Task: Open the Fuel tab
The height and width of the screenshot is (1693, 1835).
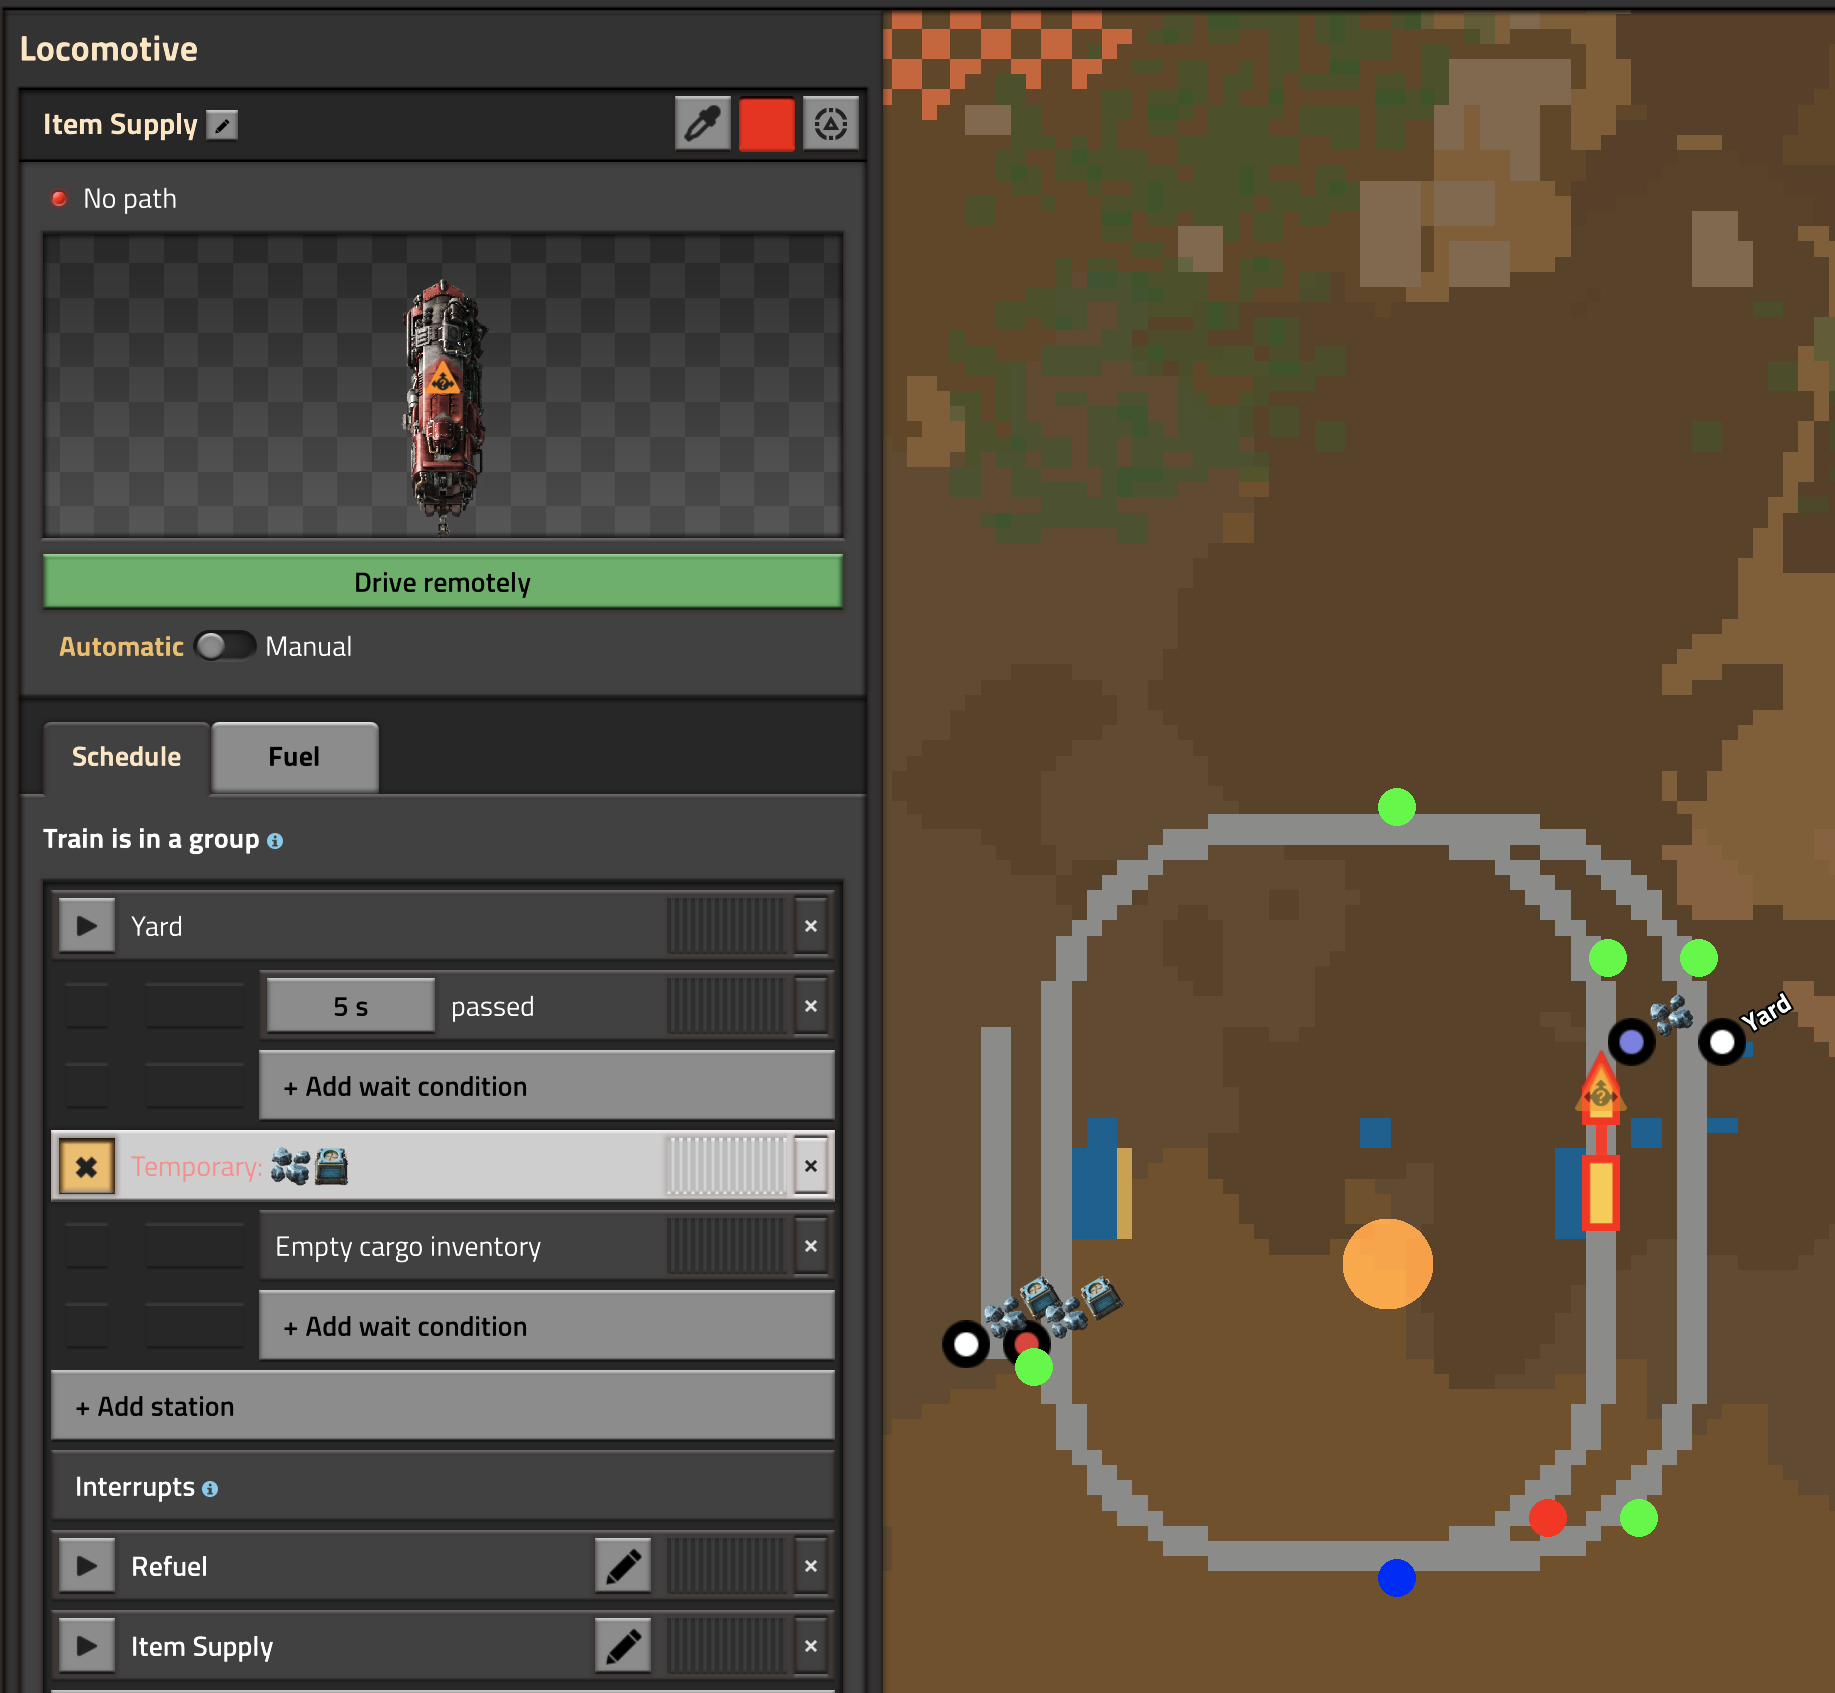Action: point(294,757)
